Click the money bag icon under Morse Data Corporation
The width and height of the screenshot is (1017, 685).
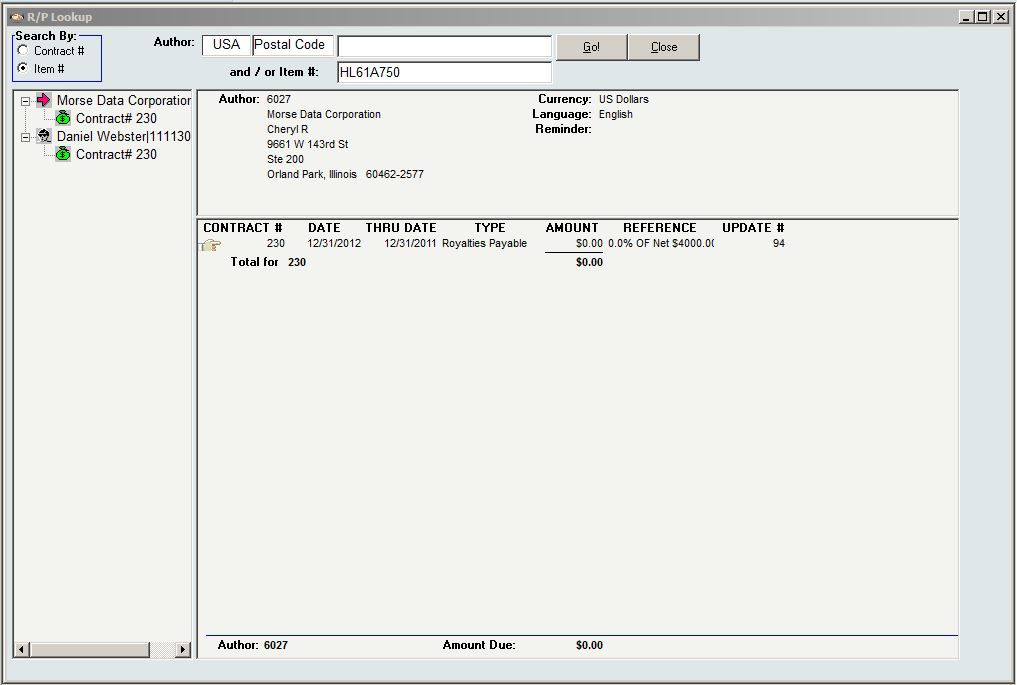(63, 118)
